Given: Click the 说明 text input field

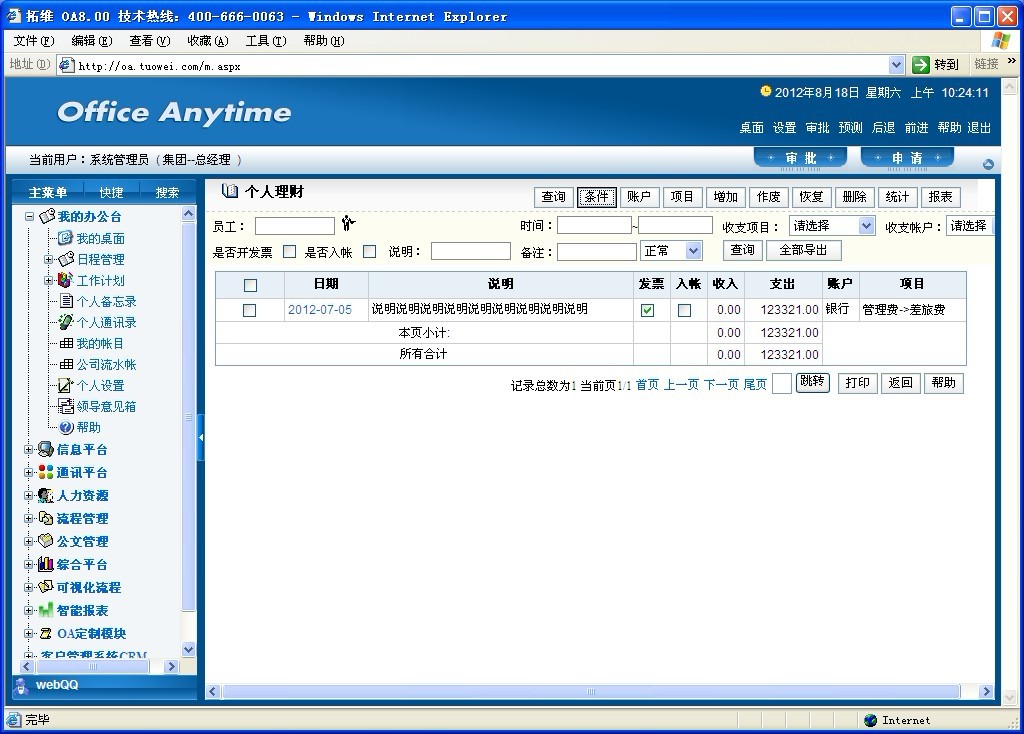Looking at the screenshot, I should click(x=470, y=251).
